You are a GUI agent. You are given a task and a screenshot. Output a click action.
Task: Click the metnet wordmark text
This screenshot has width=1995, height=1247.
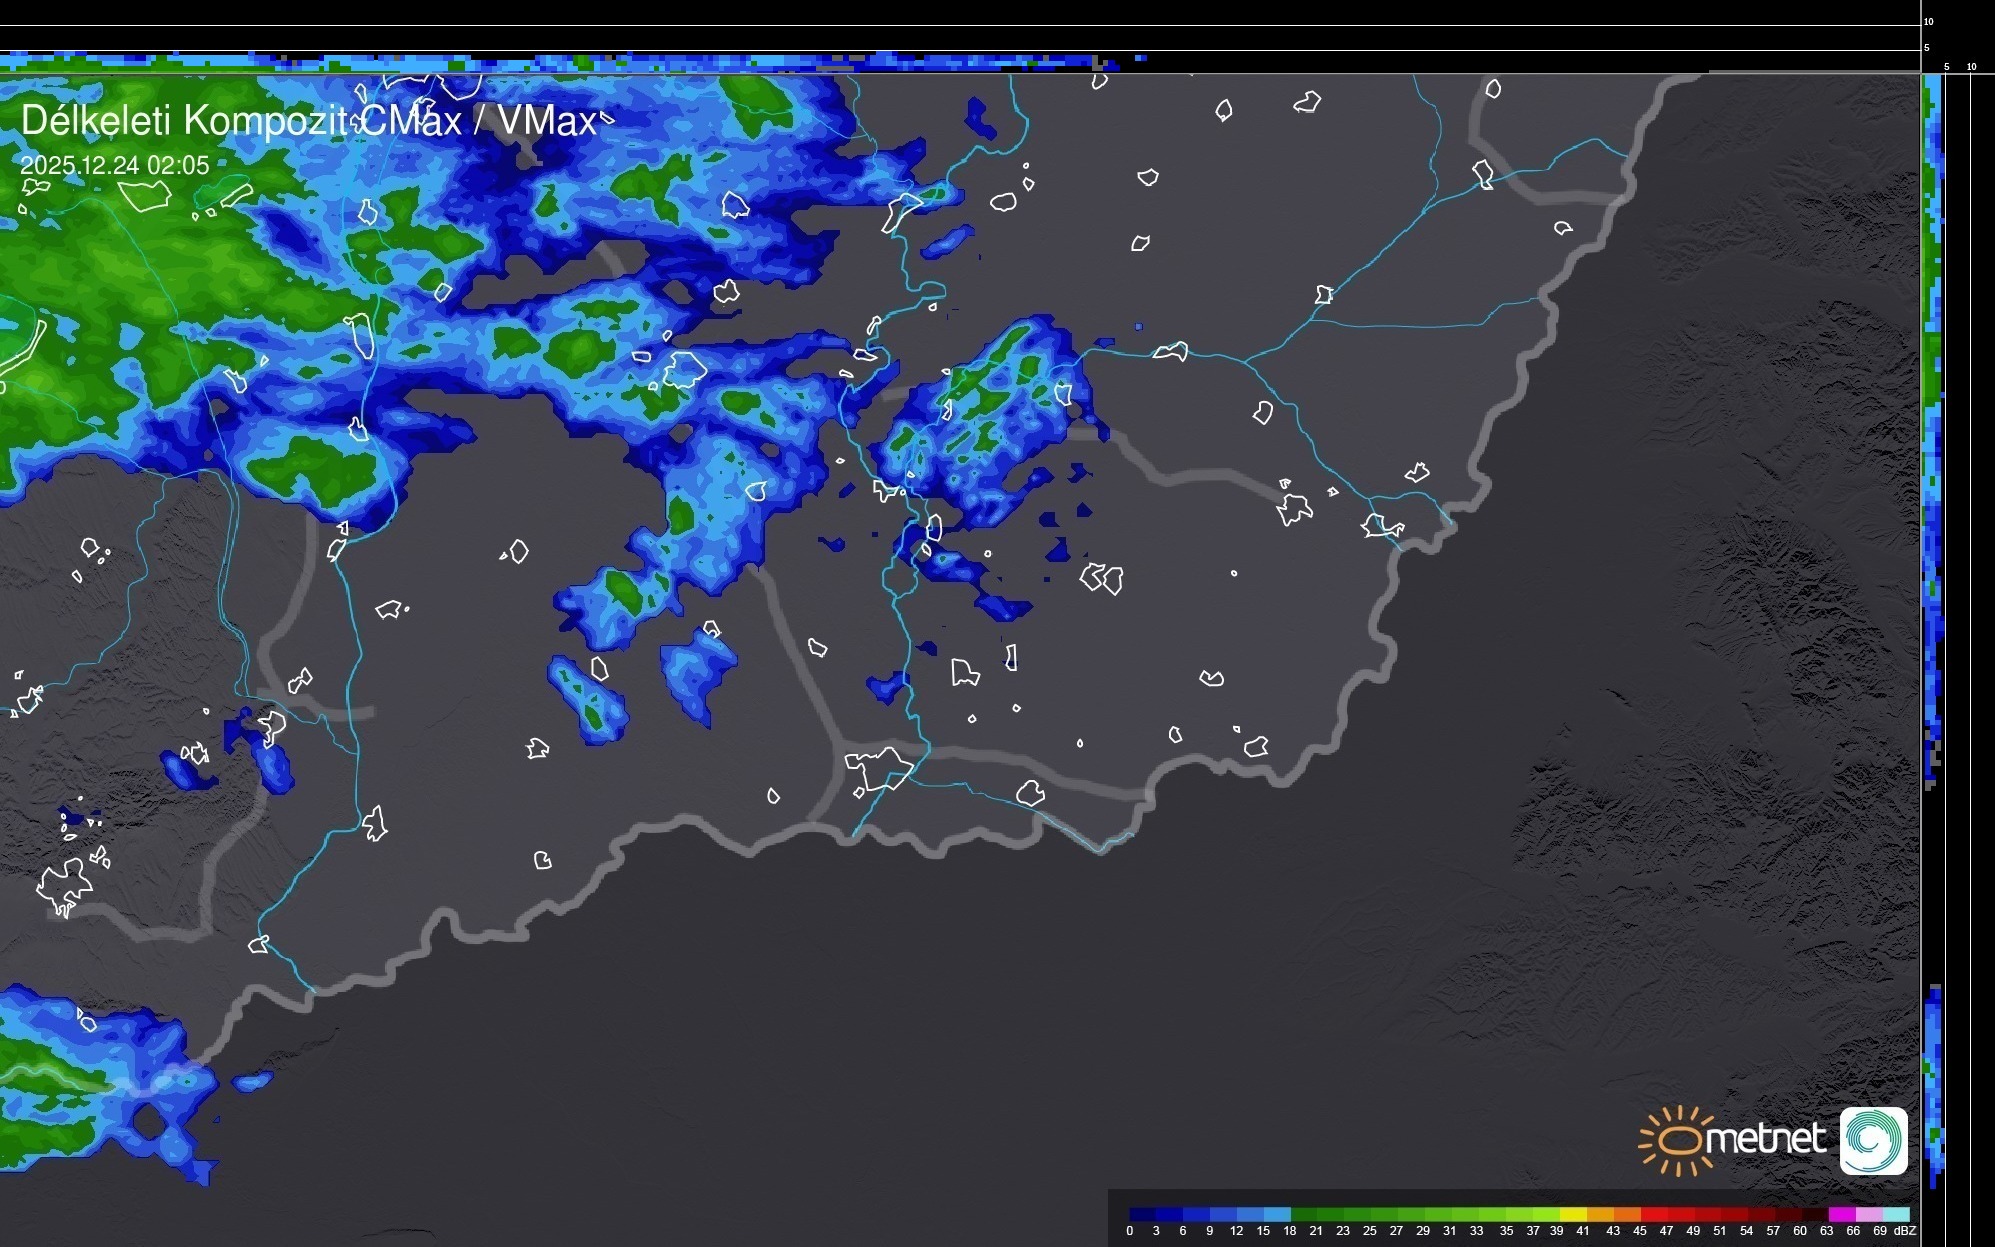tap(1767, 1139)
